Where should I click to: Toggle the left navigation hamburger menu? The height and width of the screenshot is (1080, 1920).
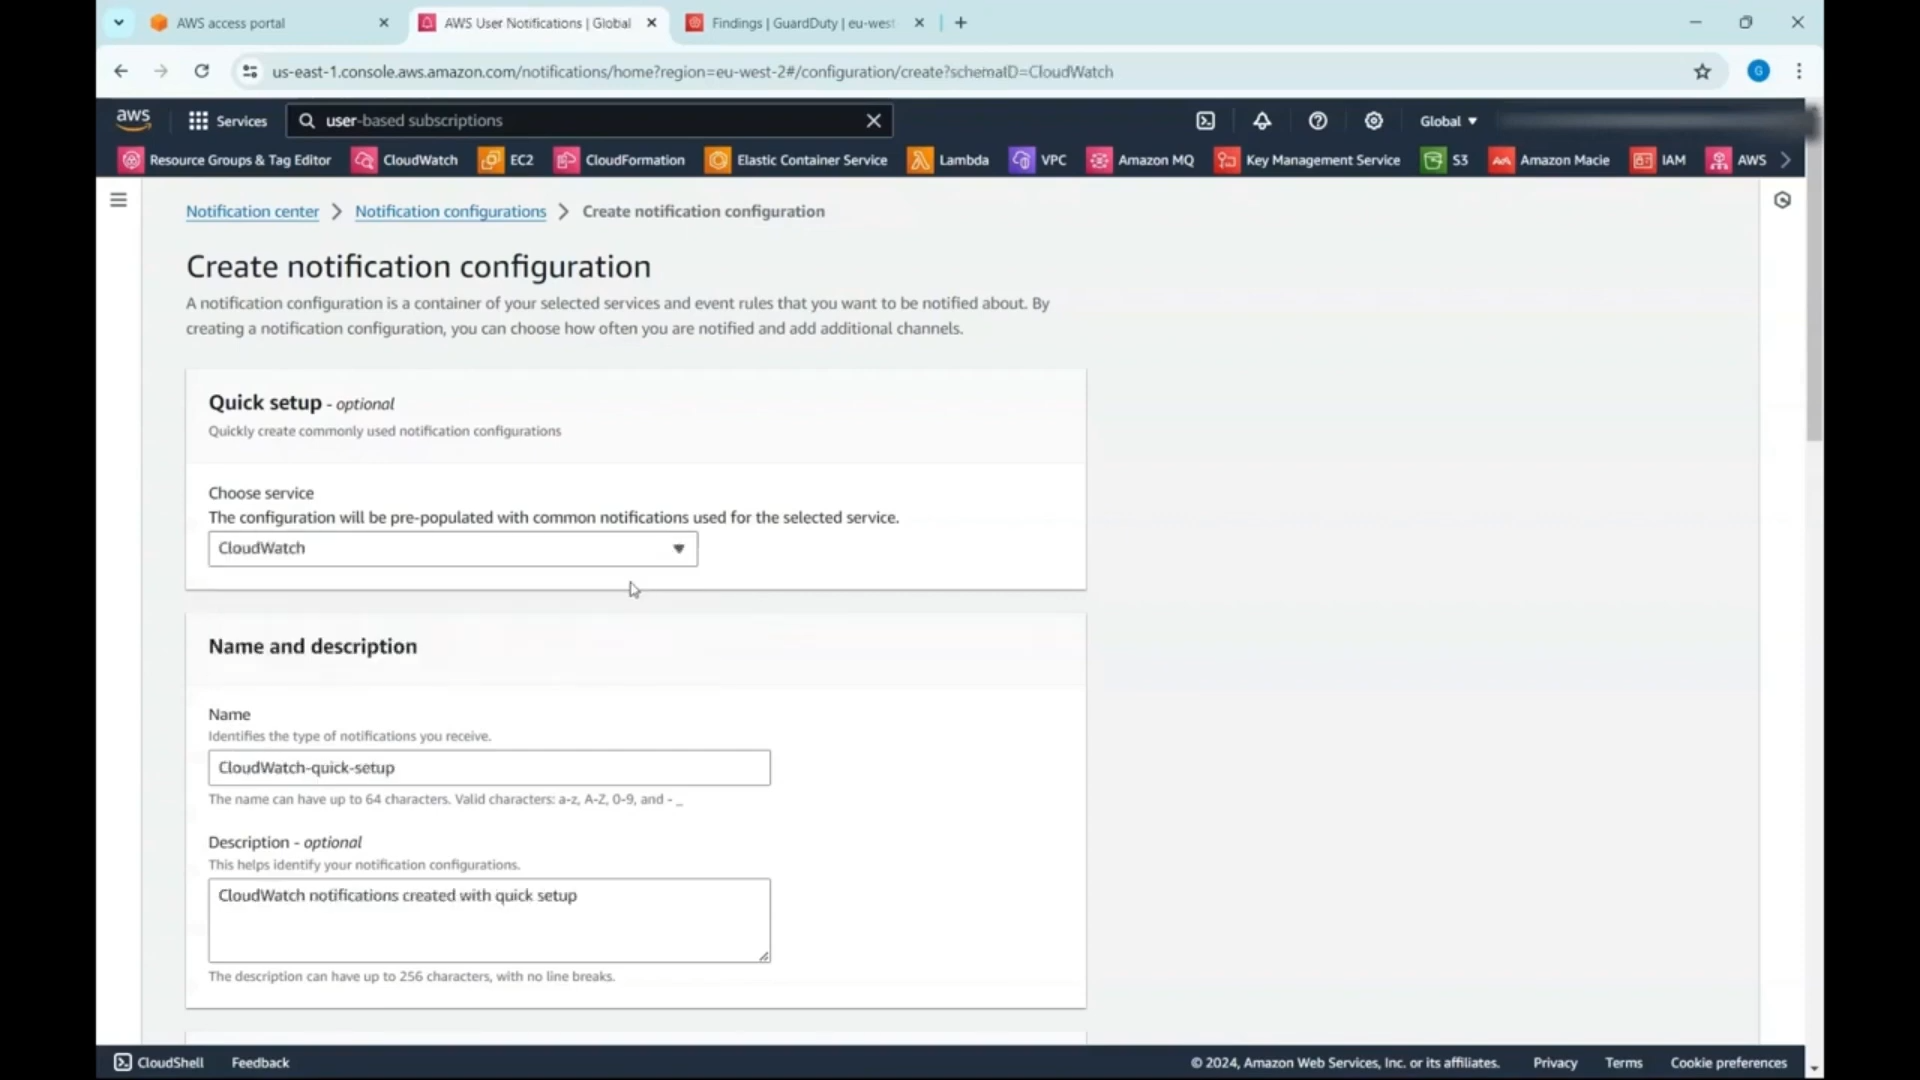point(118,199)
